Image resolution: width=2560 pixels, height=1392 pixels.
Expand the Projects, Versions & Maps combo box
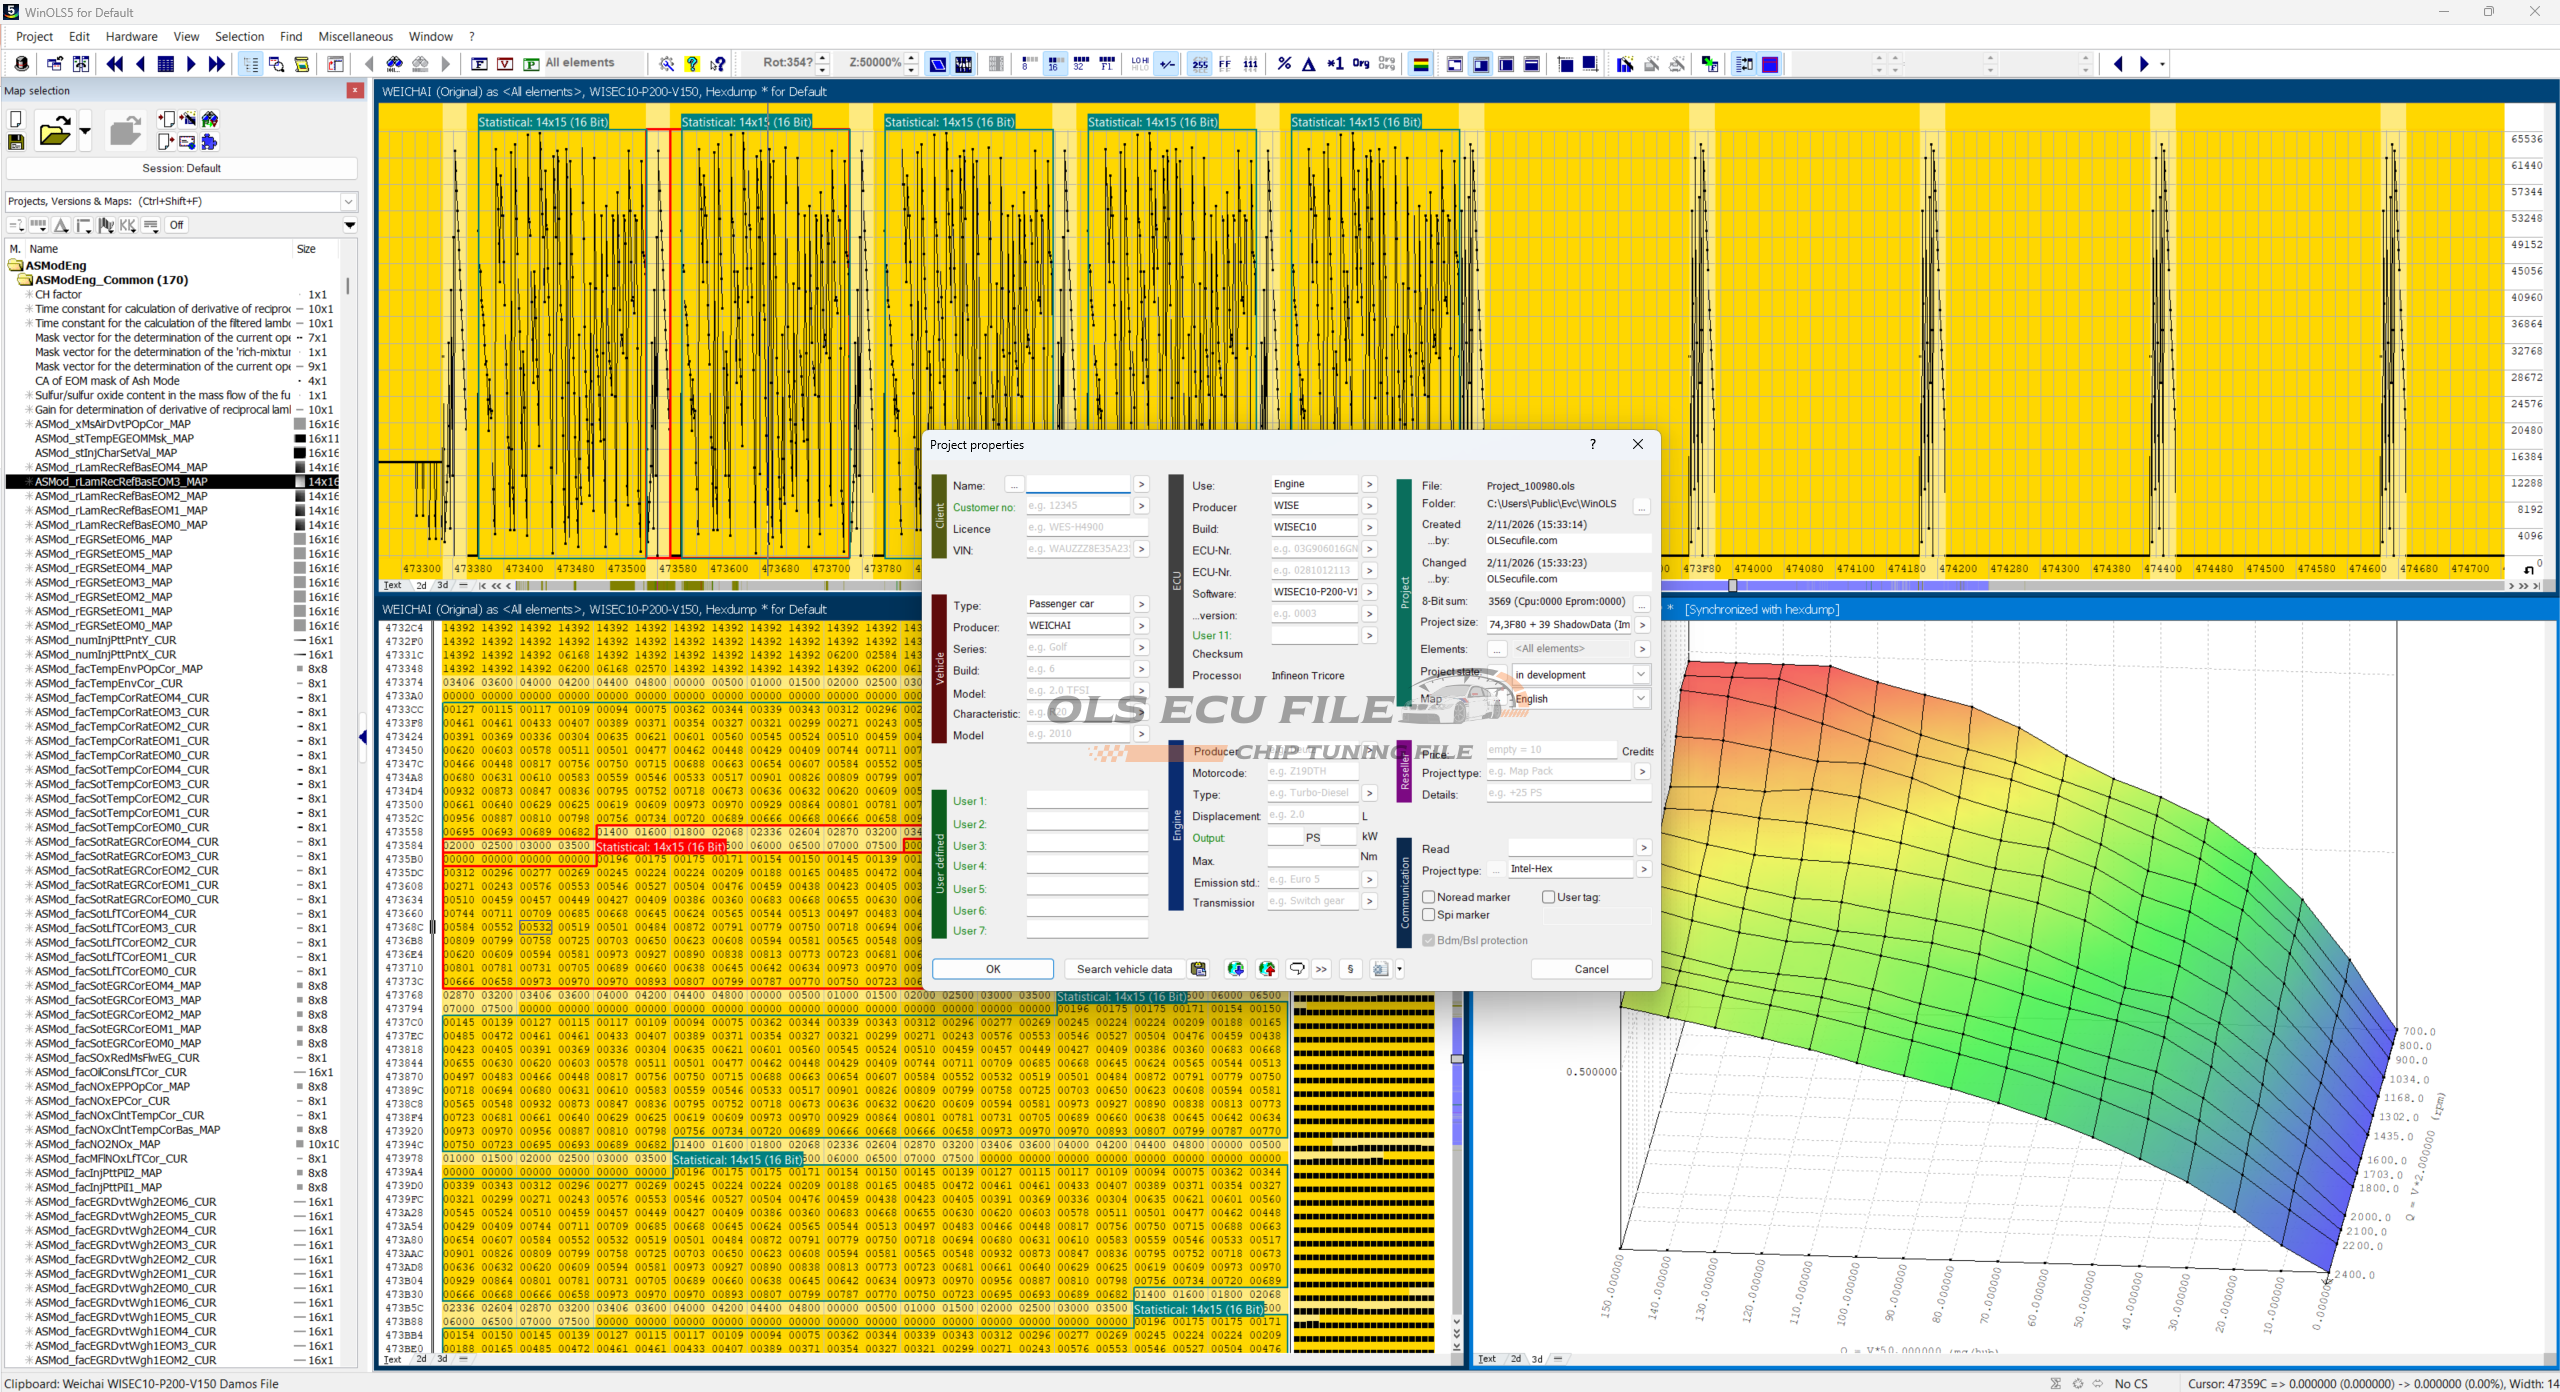click(348, 202)
